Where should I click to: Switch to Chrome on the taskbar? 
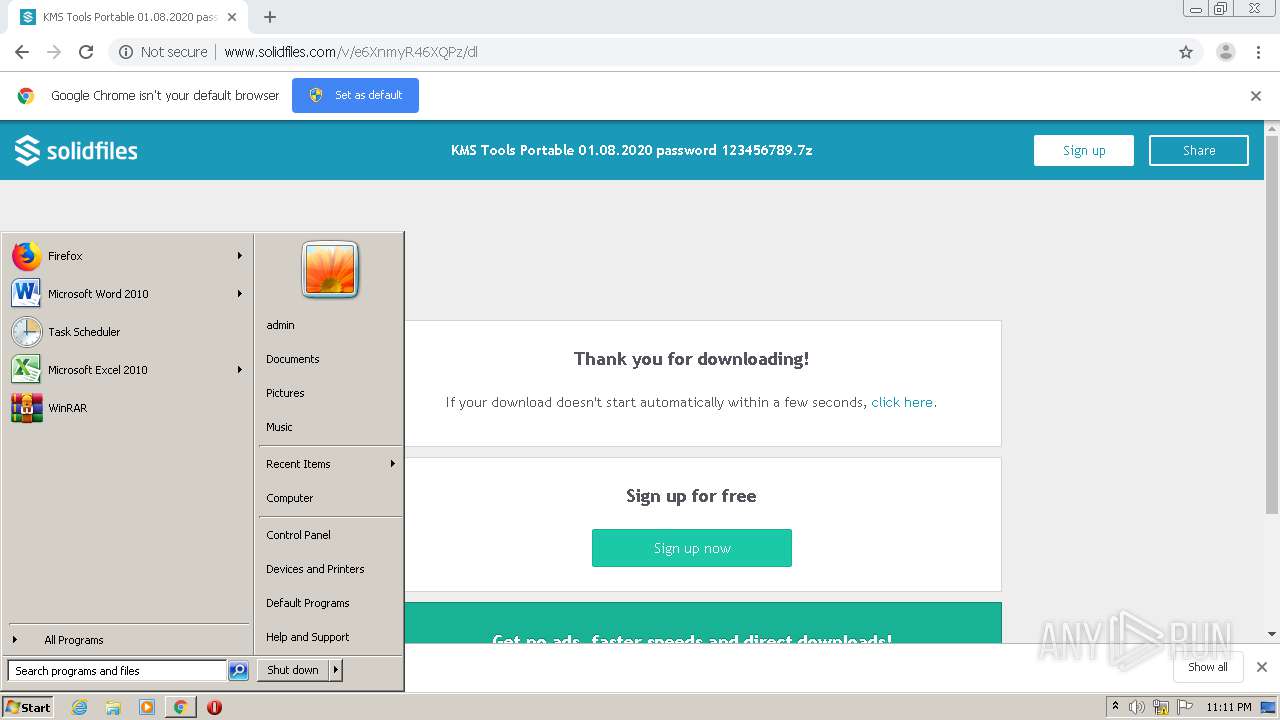(x=180, y=707)
